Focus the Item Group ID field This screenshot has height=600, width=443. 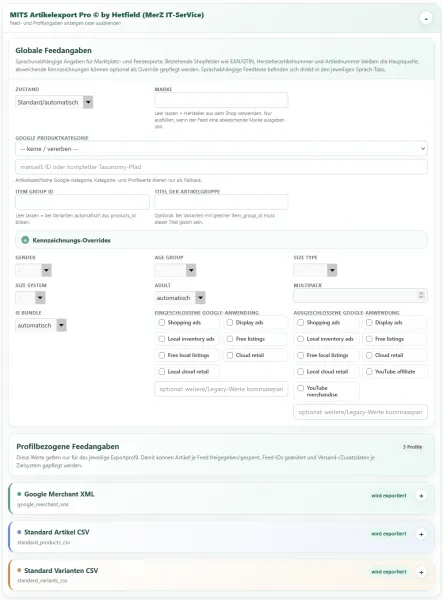click(82, 202)
